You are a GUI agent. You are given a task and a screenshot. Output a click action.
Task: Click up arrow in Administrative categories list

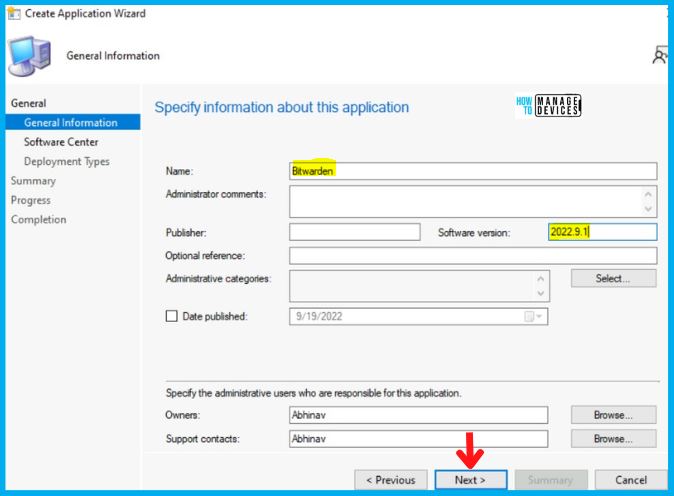(x=541, y=279)
